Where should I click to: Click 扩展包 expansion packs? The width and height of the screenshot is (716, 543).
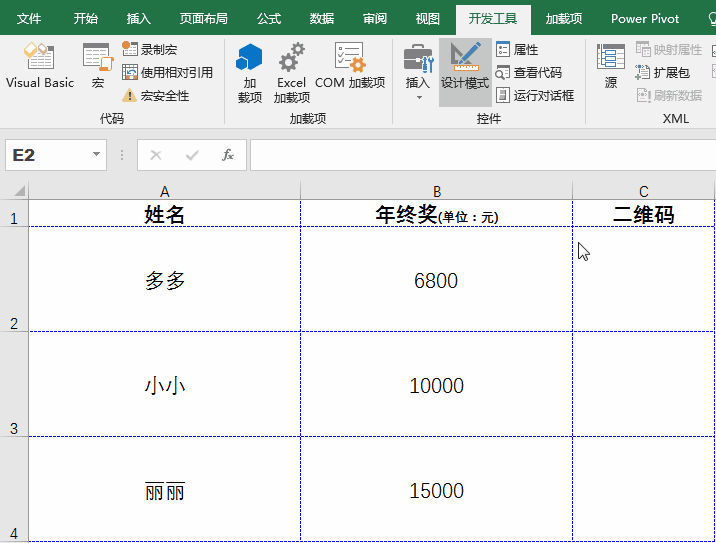tap(662, 72)
